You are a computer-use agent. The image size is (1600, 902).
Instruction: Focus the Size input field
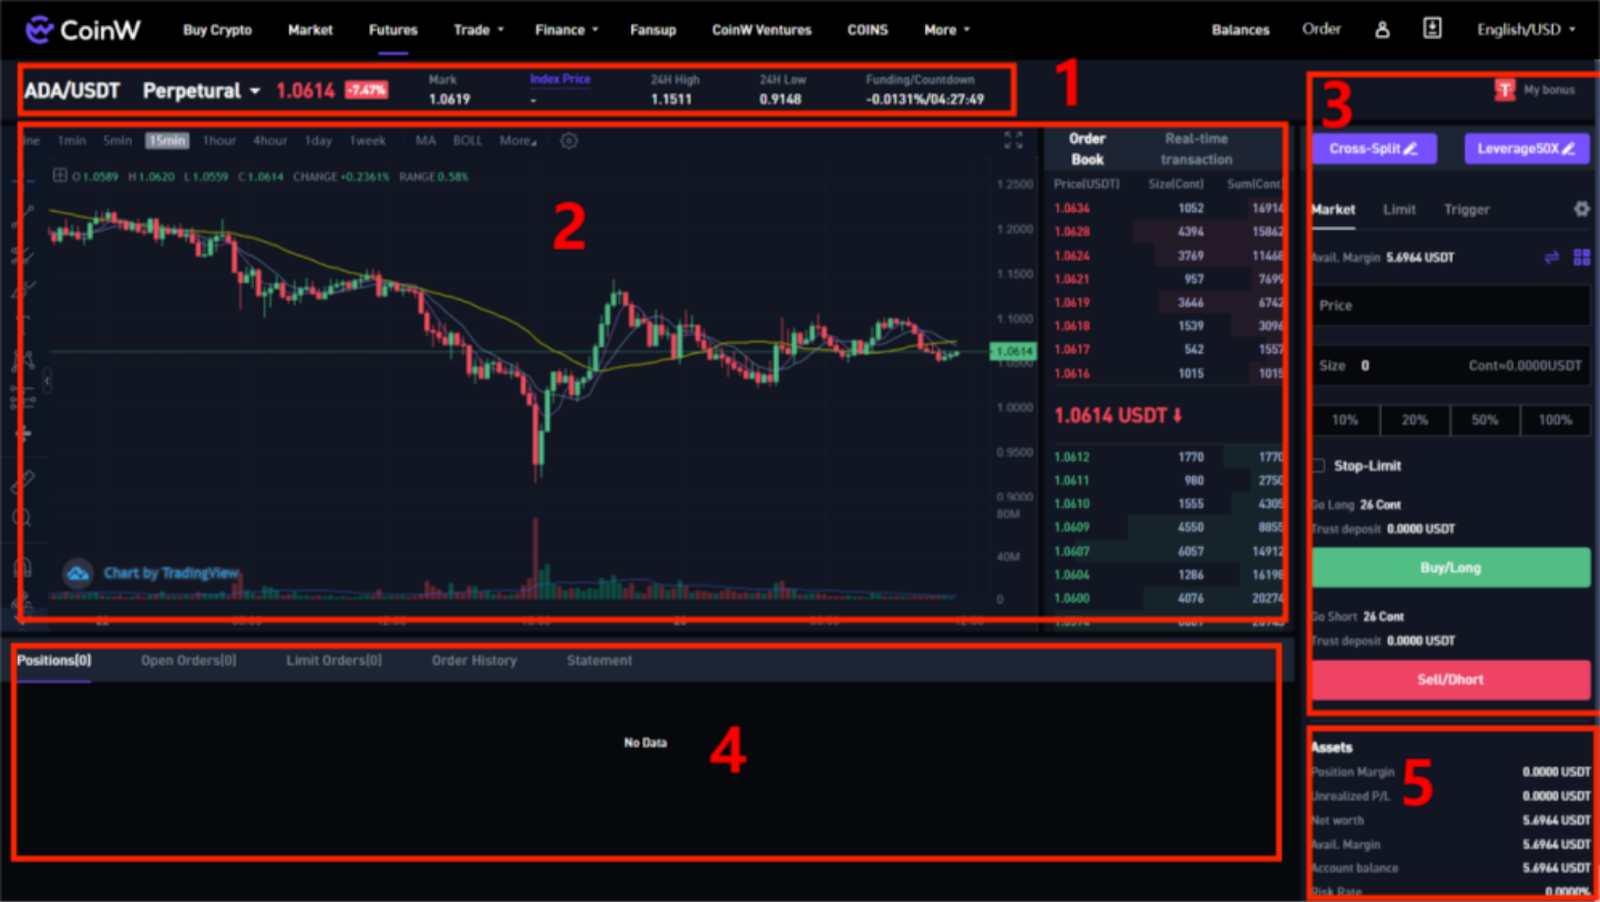(x=1450, y=366)
